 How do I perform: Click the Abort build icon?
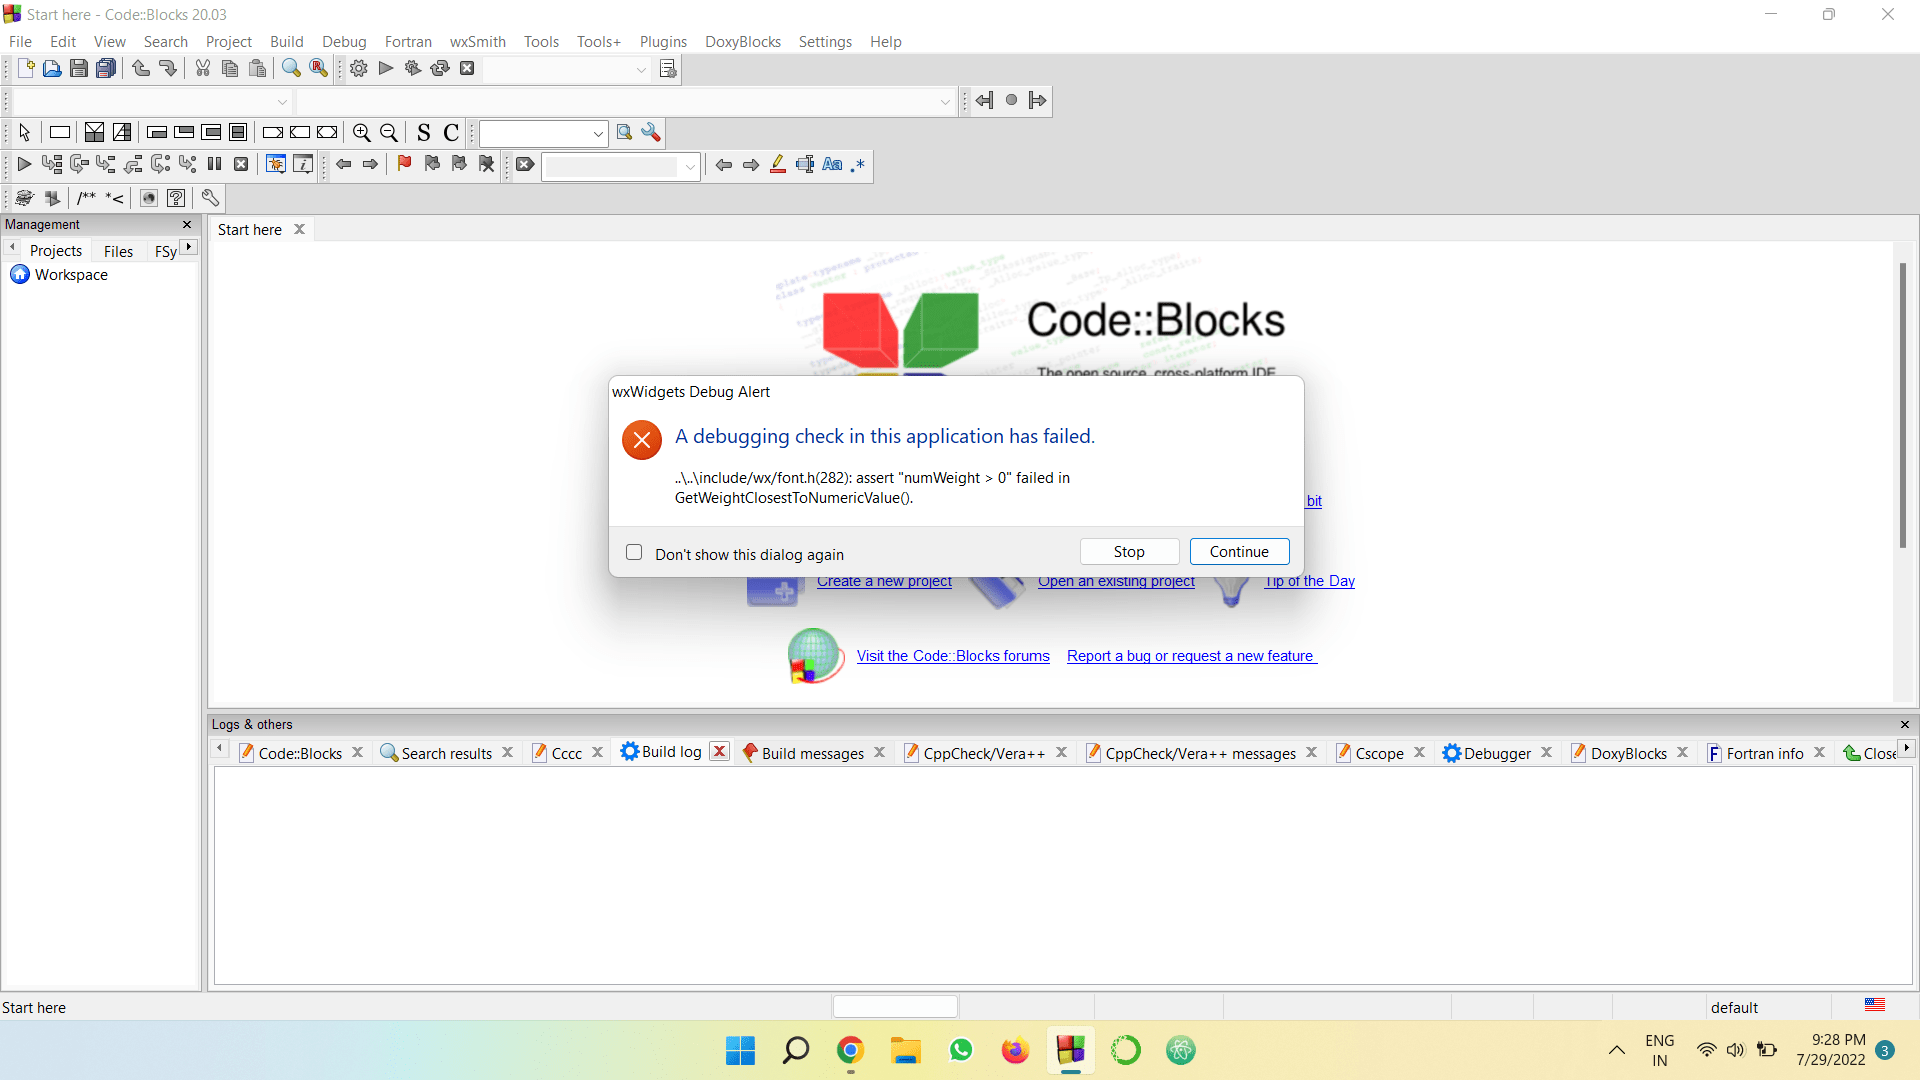467,68
